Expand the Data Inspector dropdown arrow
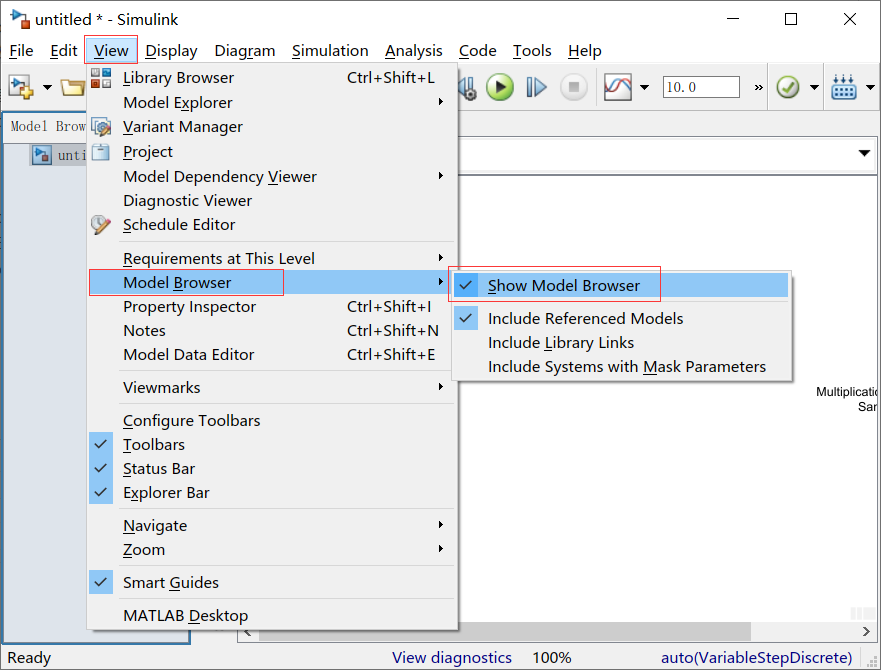881x670 pixels. tap(644, 87)
